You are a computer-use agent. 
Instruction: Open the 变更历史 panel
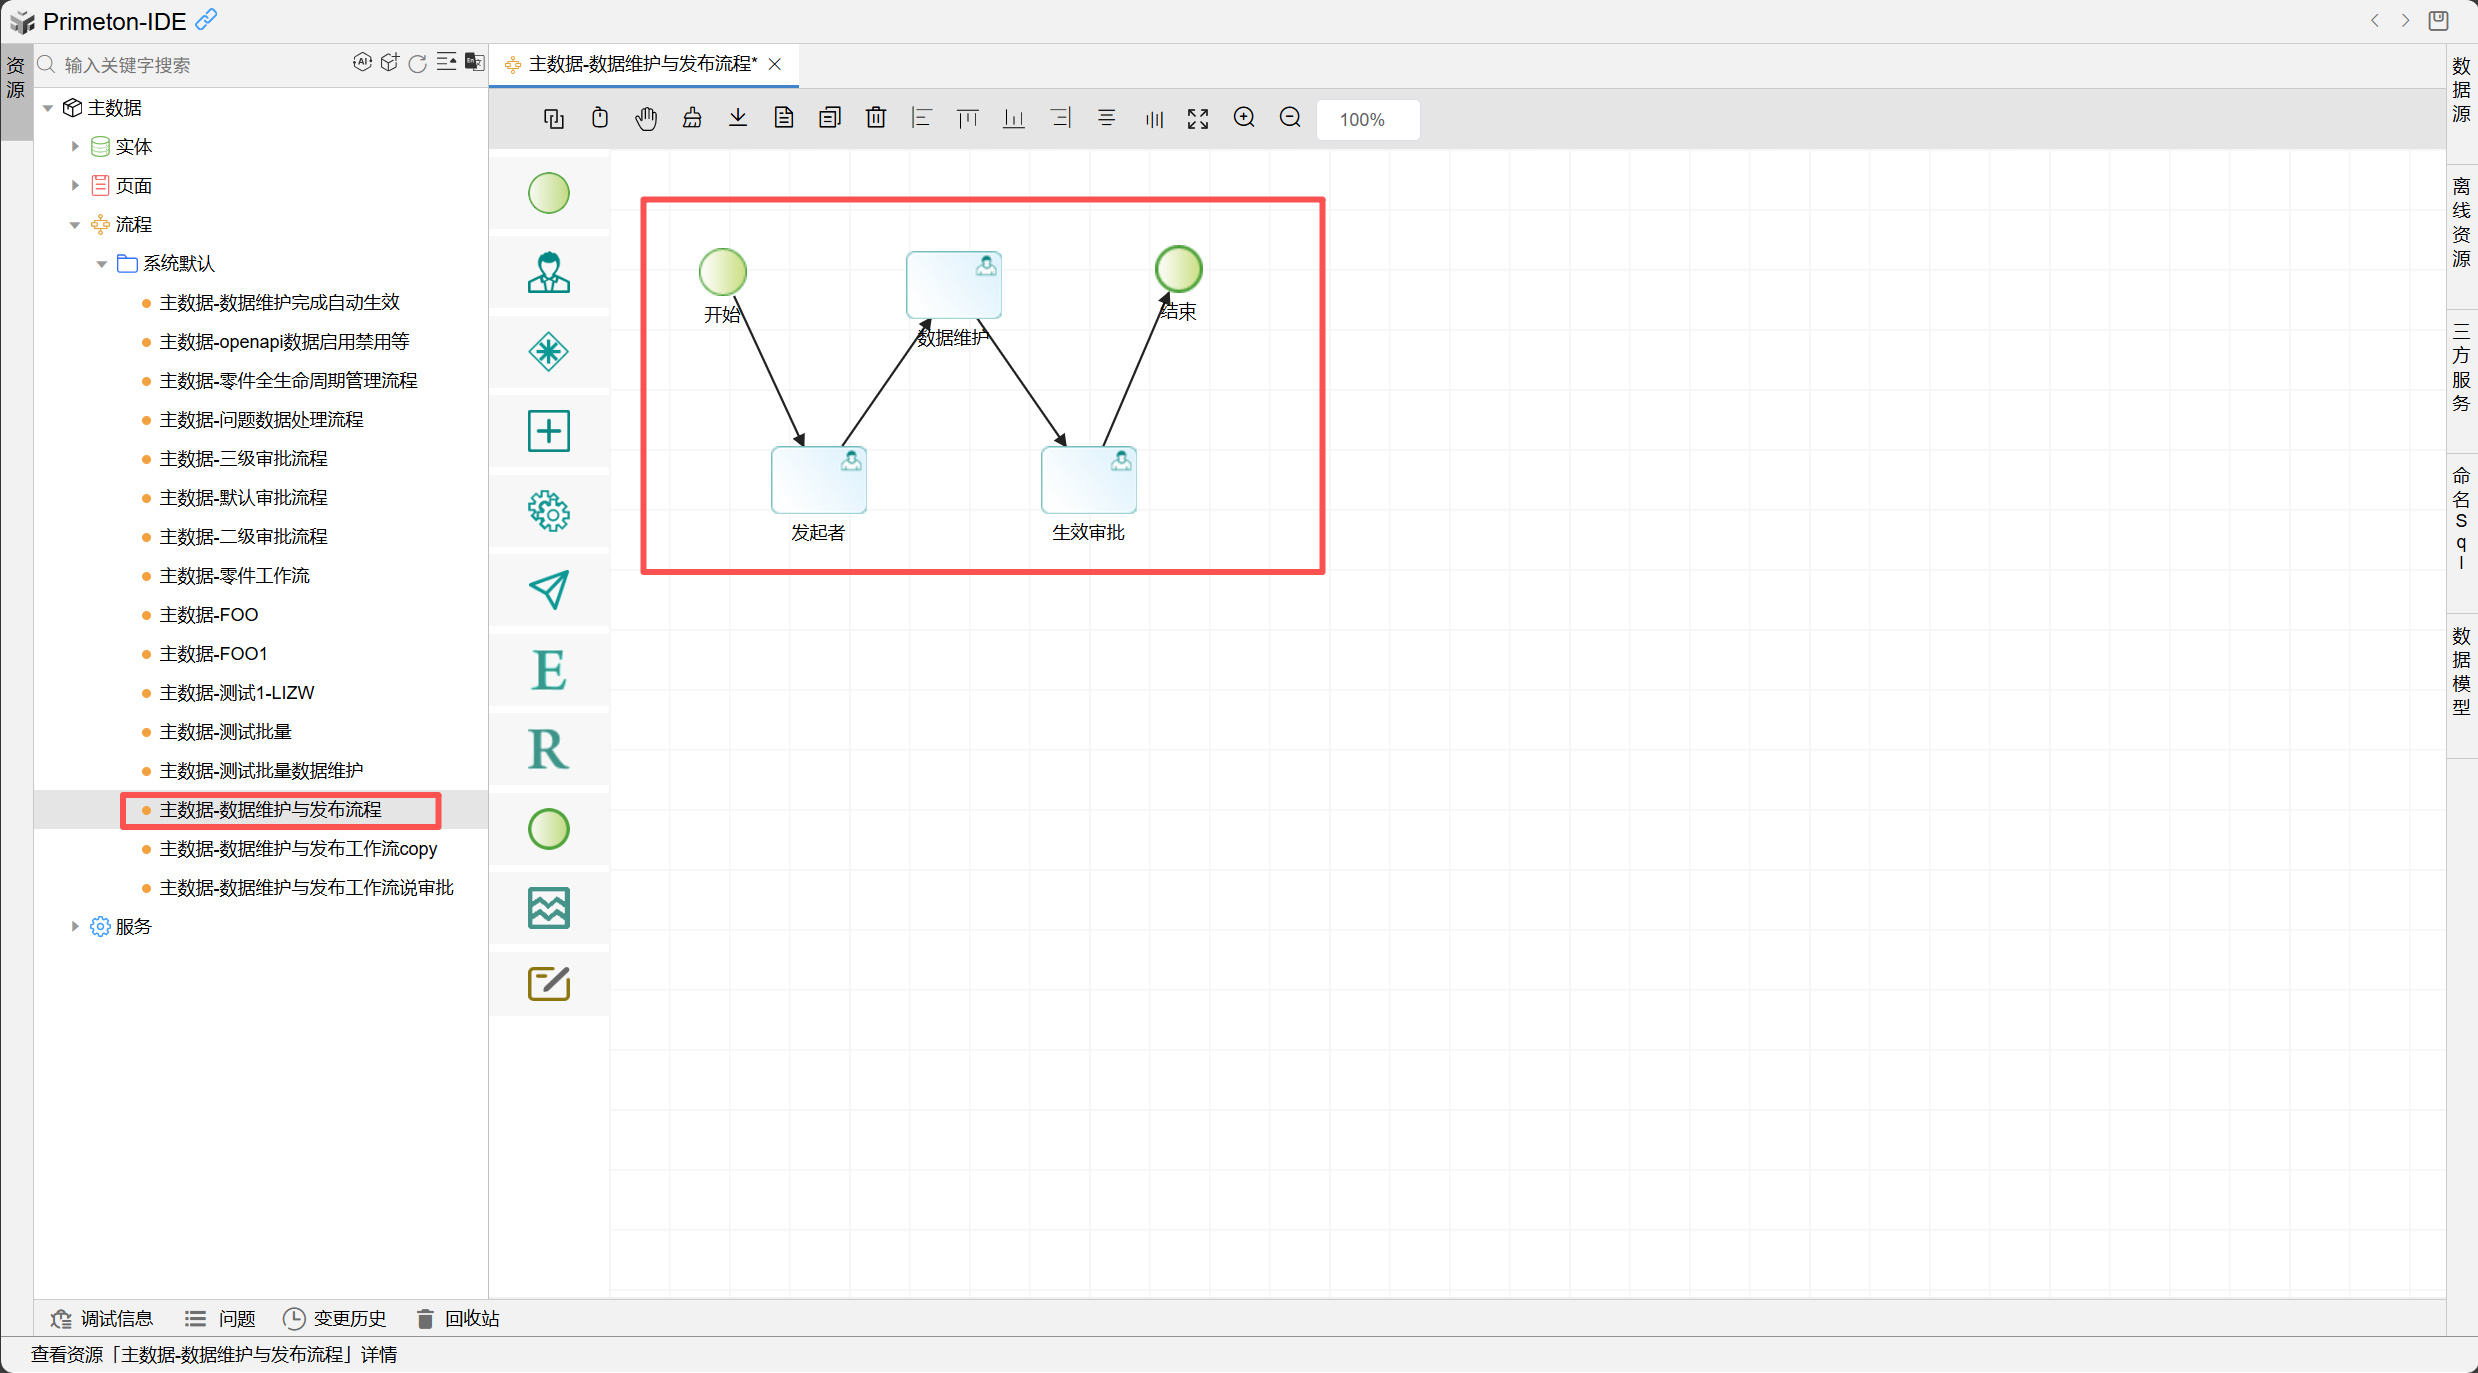335,1319
